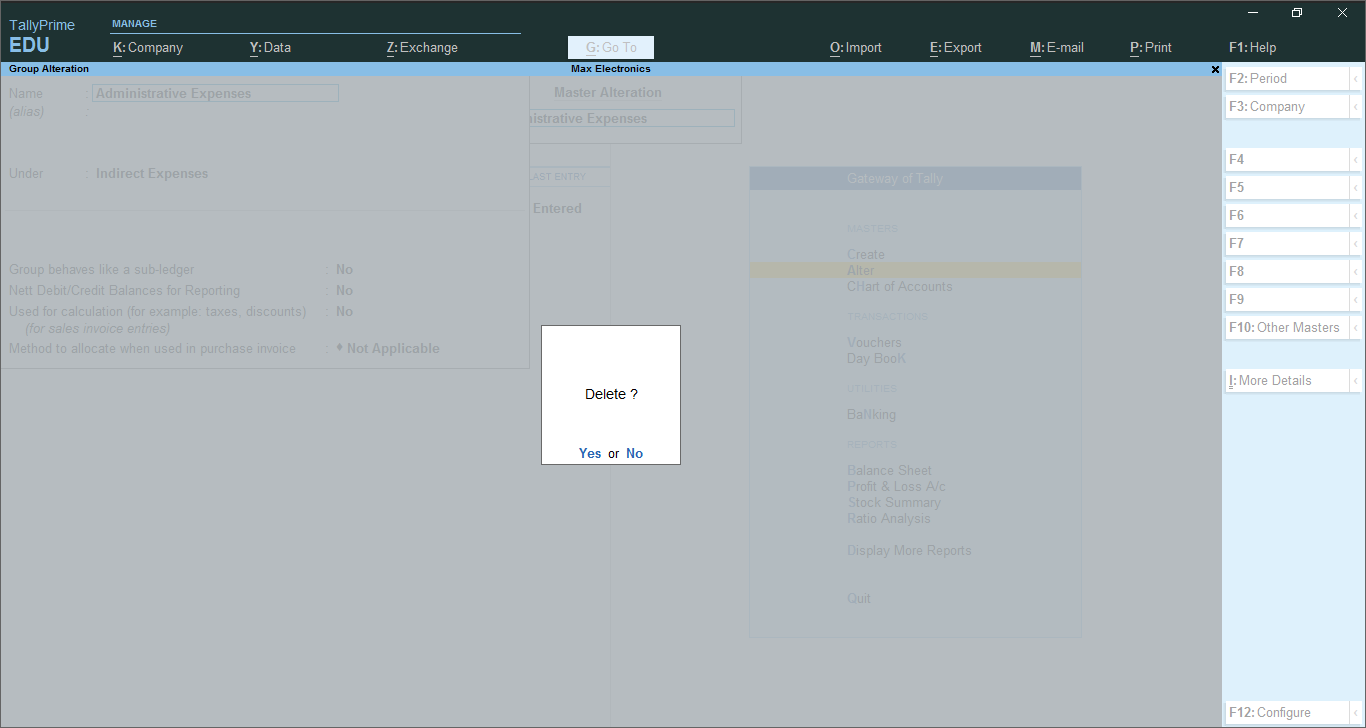The image size is (1366, 728).
Task: Select Create in Gateway of Tally
Action: pyautogui.click(x=866, y=254)
